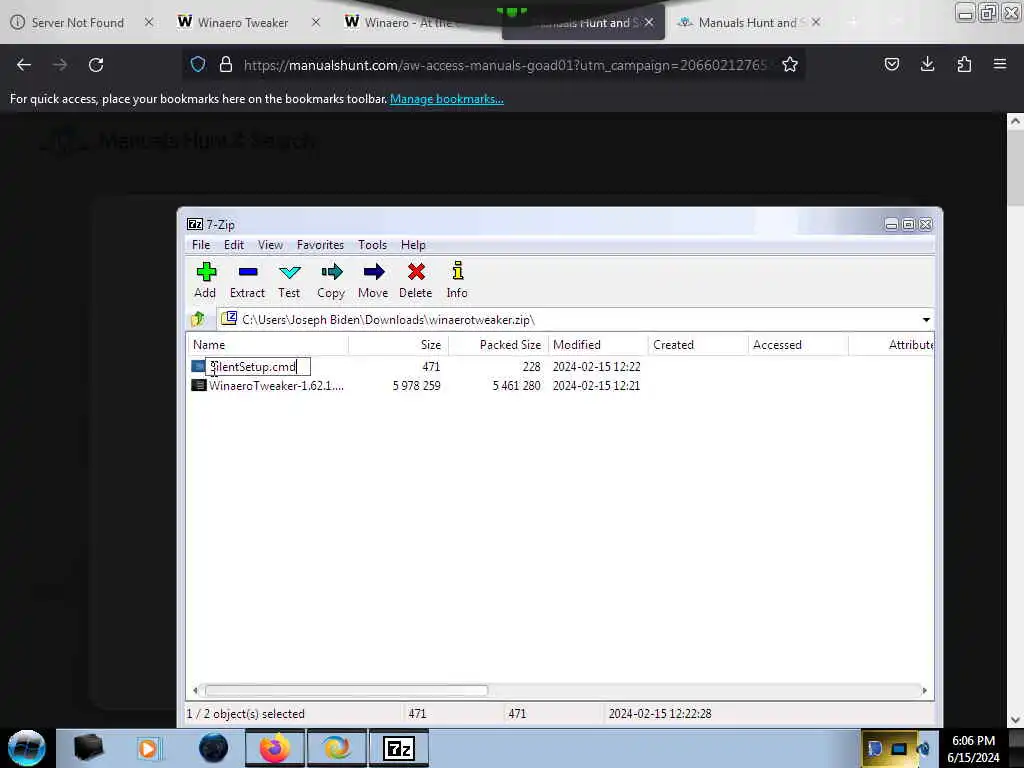Click the file list scroll-right arrow
The width and height of the screenshot is (1024, 768).
click(x=925, y=690)
